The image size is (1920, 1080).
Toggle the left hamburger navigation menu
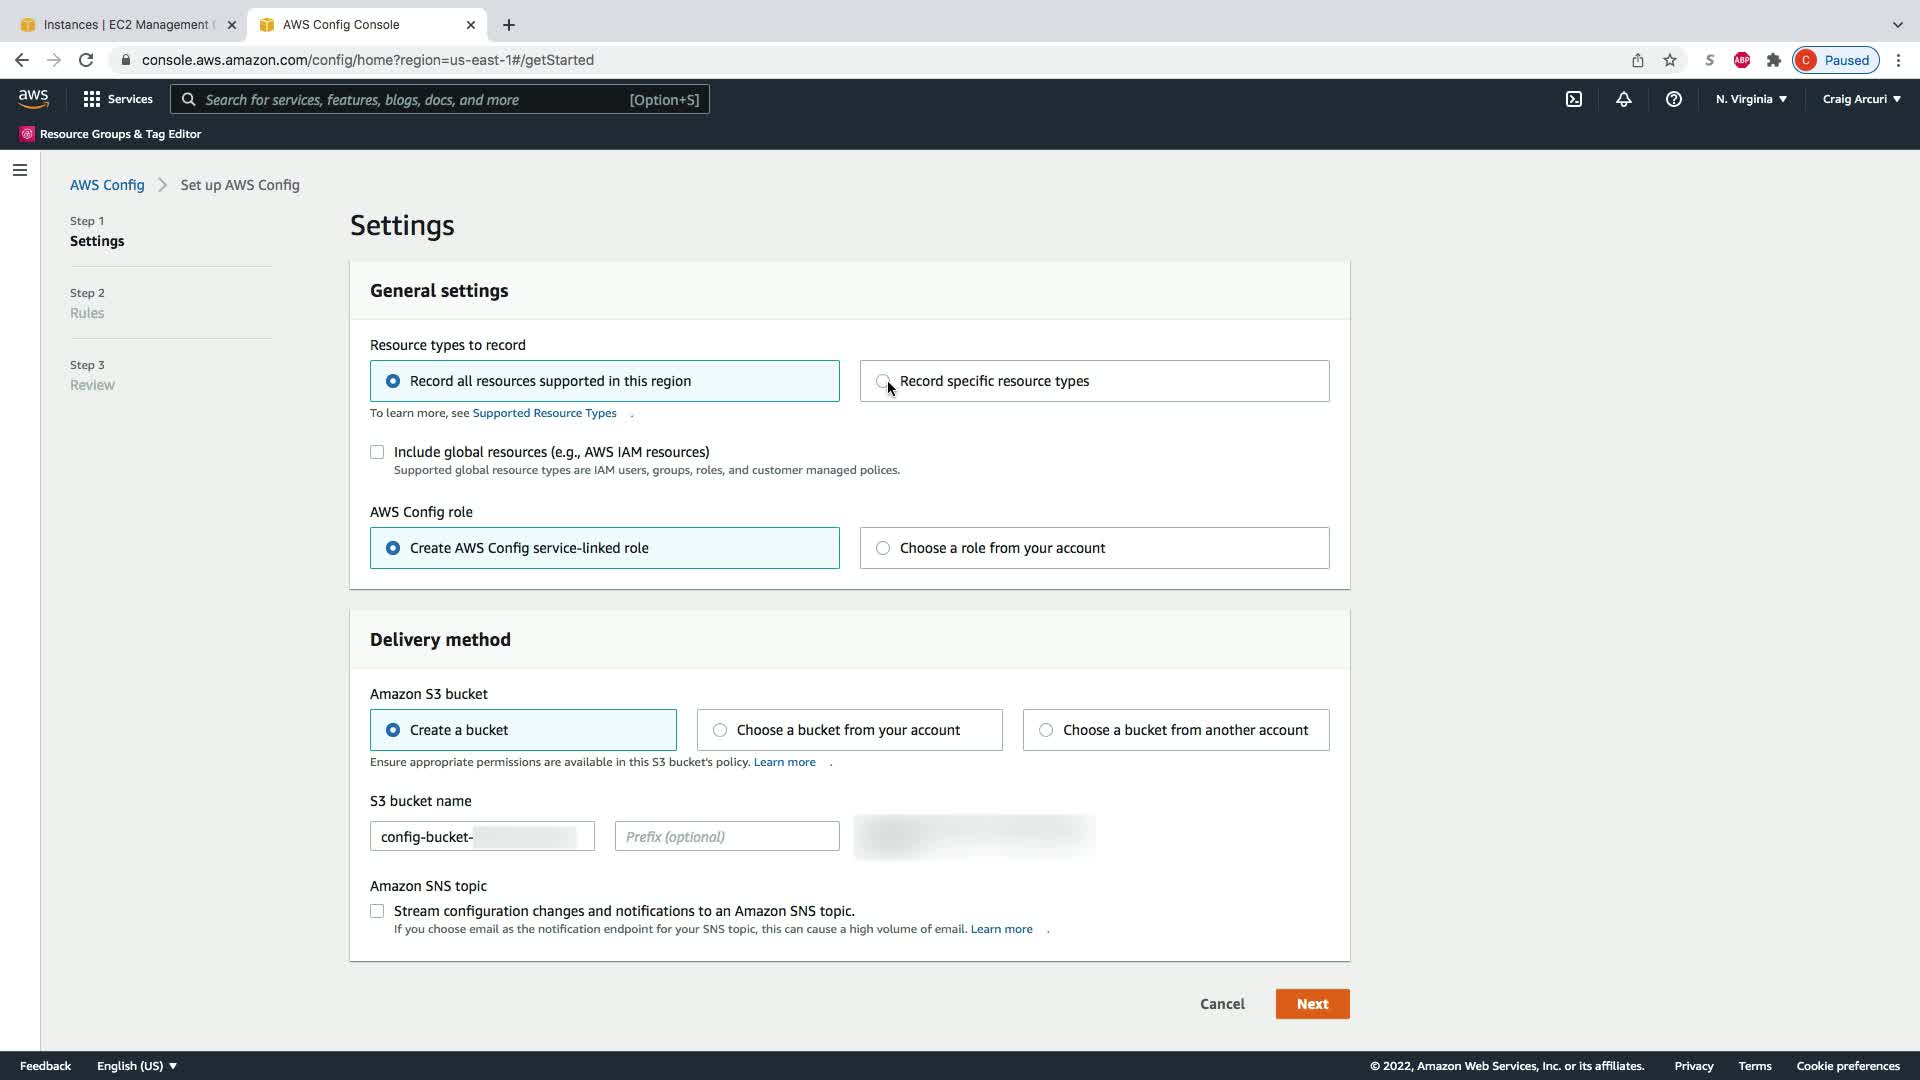click(20, 170)
